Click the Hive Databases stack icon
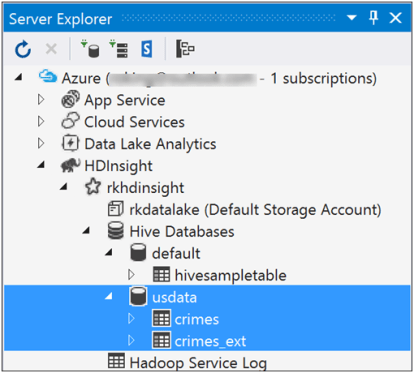This screenshot has width=414, height=373. click(x=116, y=230)
